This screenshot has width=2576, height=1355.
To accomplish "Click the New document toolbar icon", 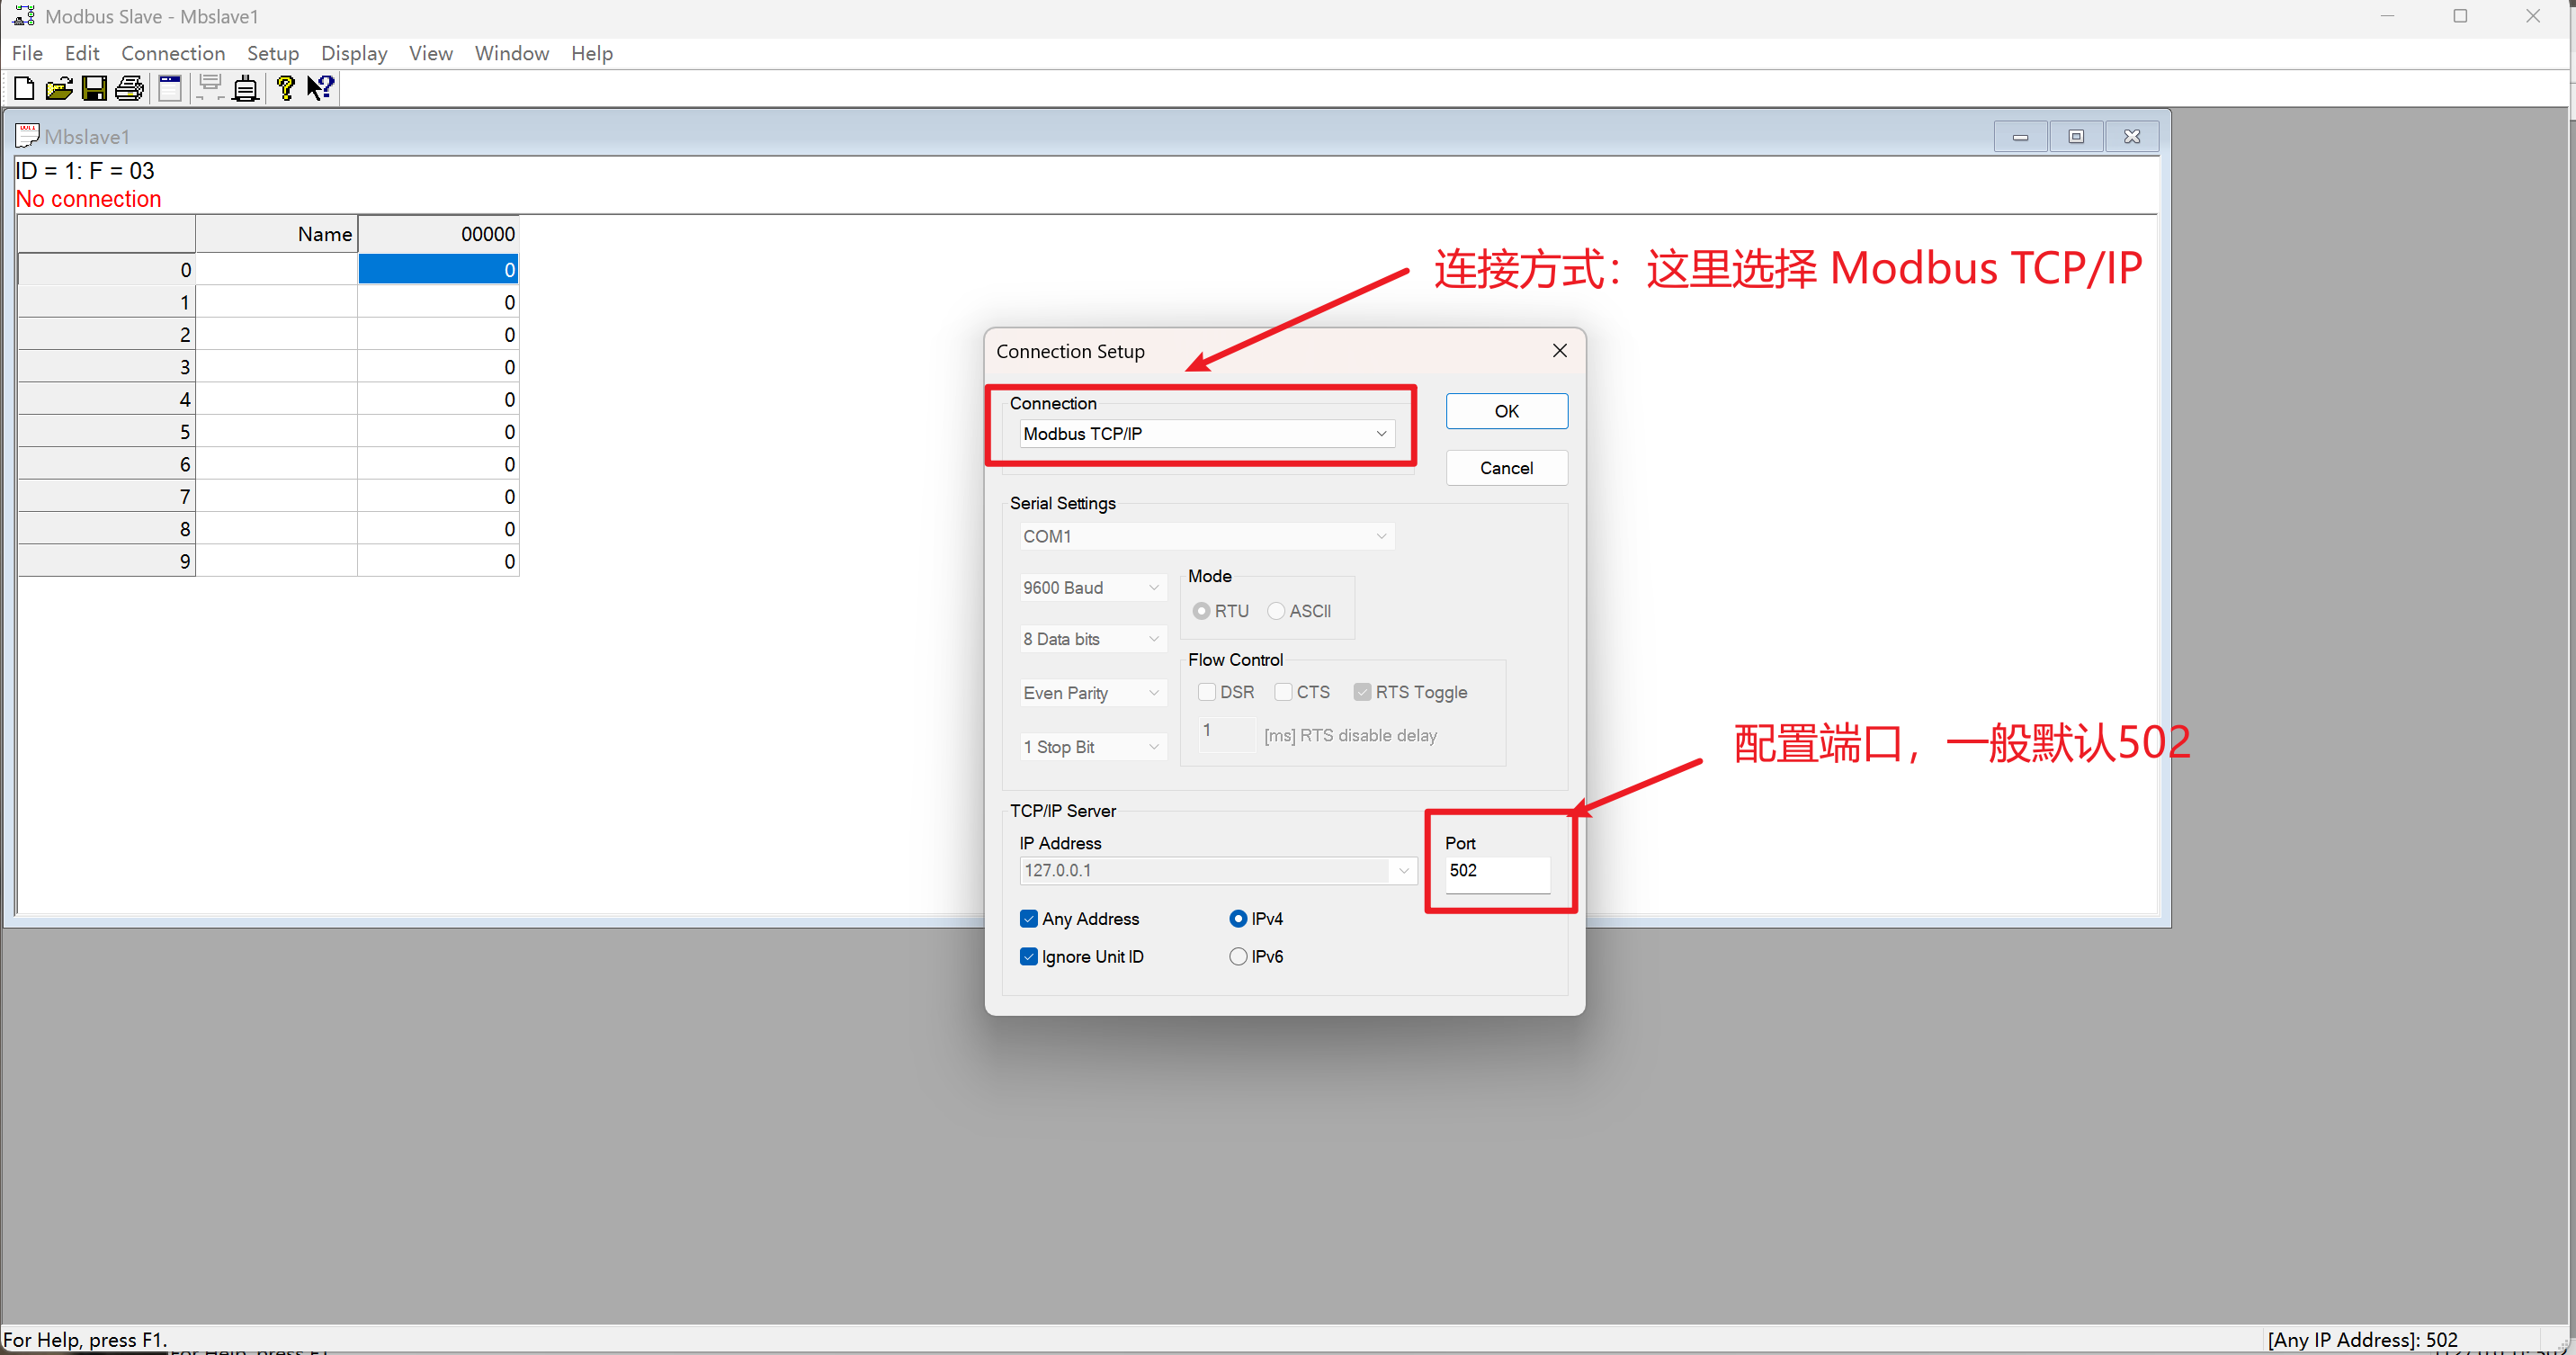I will pos(24,89).
